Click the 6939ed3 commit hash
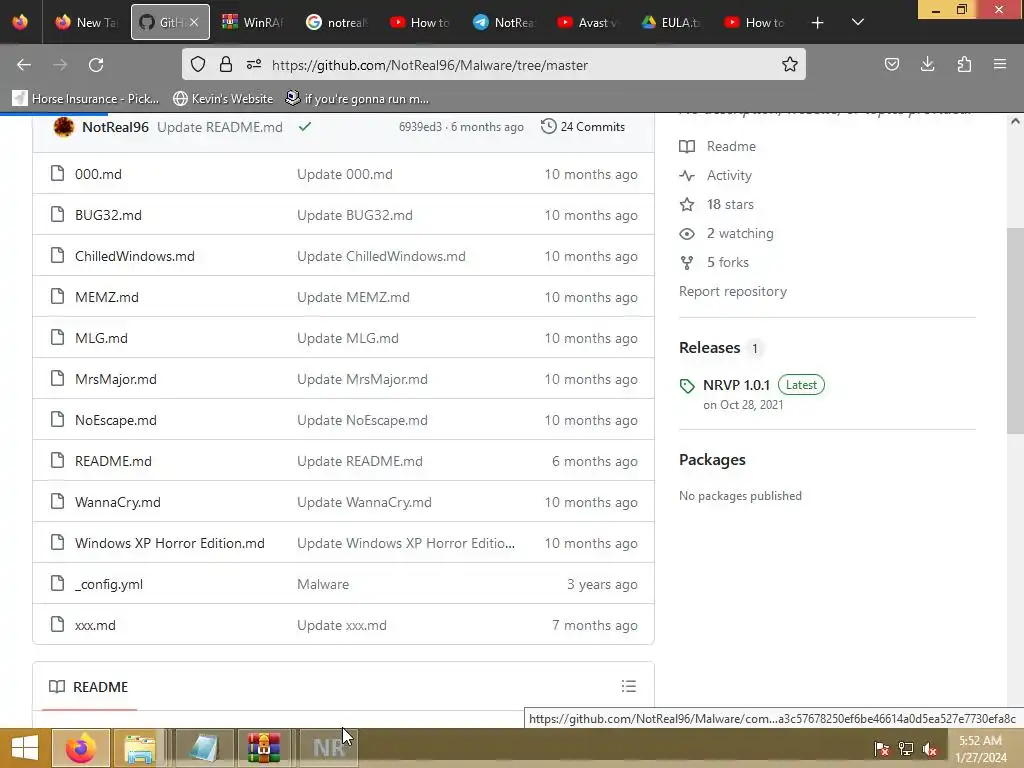 pos(421,127)
